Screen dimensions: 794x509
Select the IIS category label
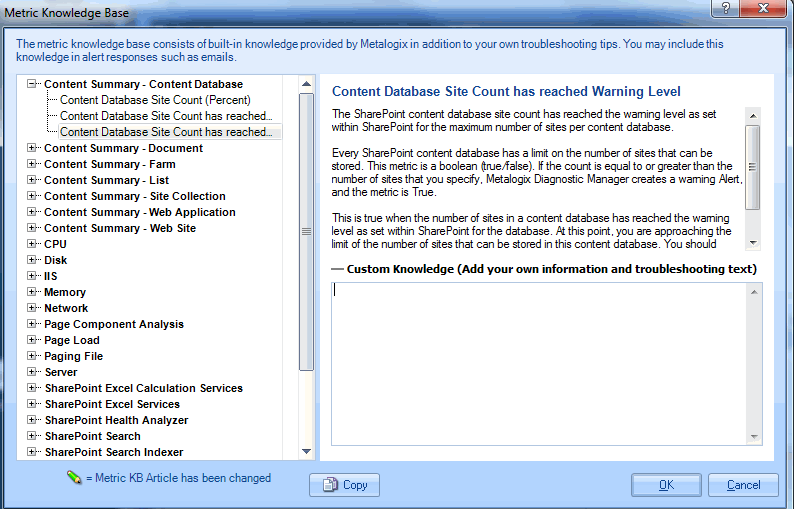pyautogui.click(x=51, y=276)
